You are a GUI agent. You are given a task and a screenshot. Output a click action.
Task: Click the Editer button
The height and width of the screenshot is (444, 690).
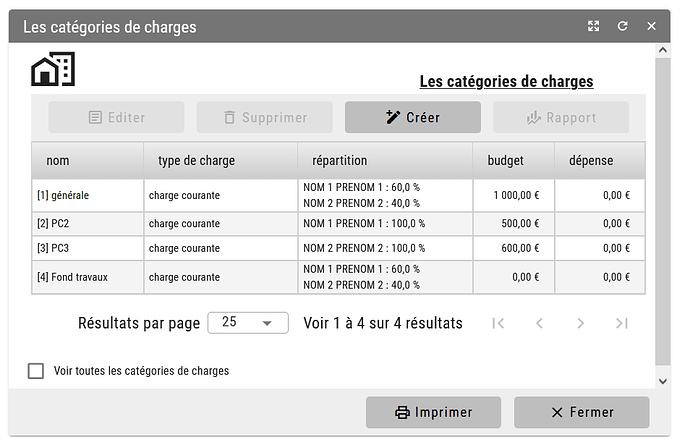tap(116, 117)
